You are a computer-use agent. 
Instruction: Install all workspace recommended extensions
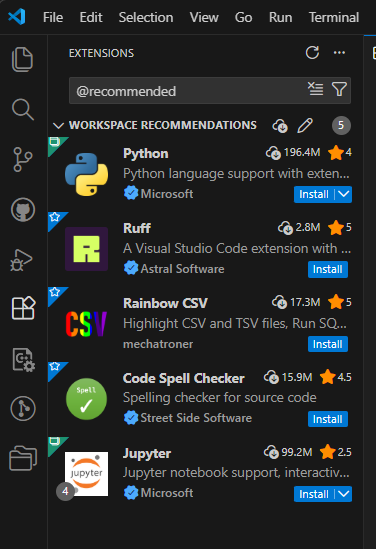pyautogui.click(x=280, y=126)
